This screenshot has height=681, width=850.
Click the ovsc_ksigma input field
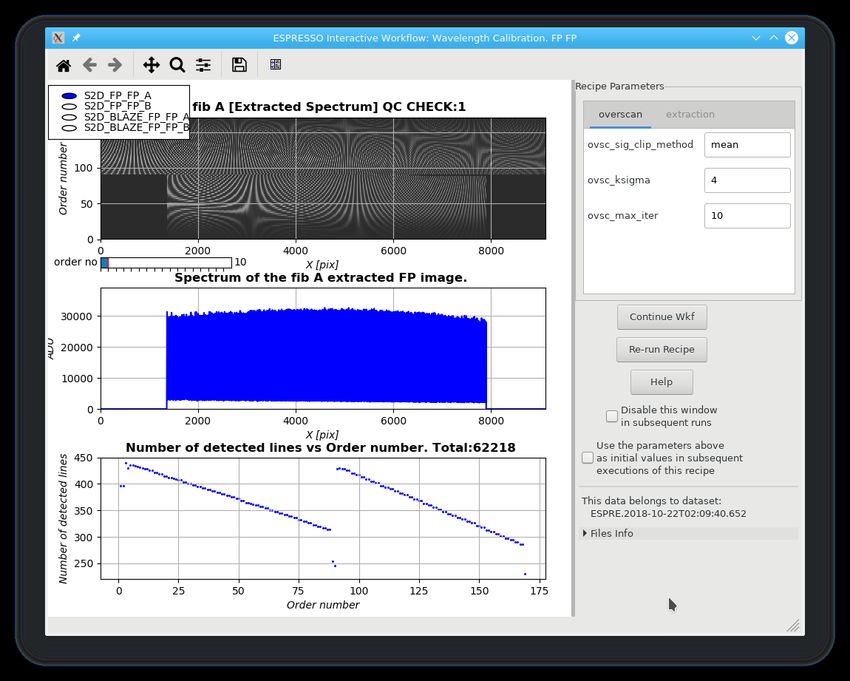747,180
